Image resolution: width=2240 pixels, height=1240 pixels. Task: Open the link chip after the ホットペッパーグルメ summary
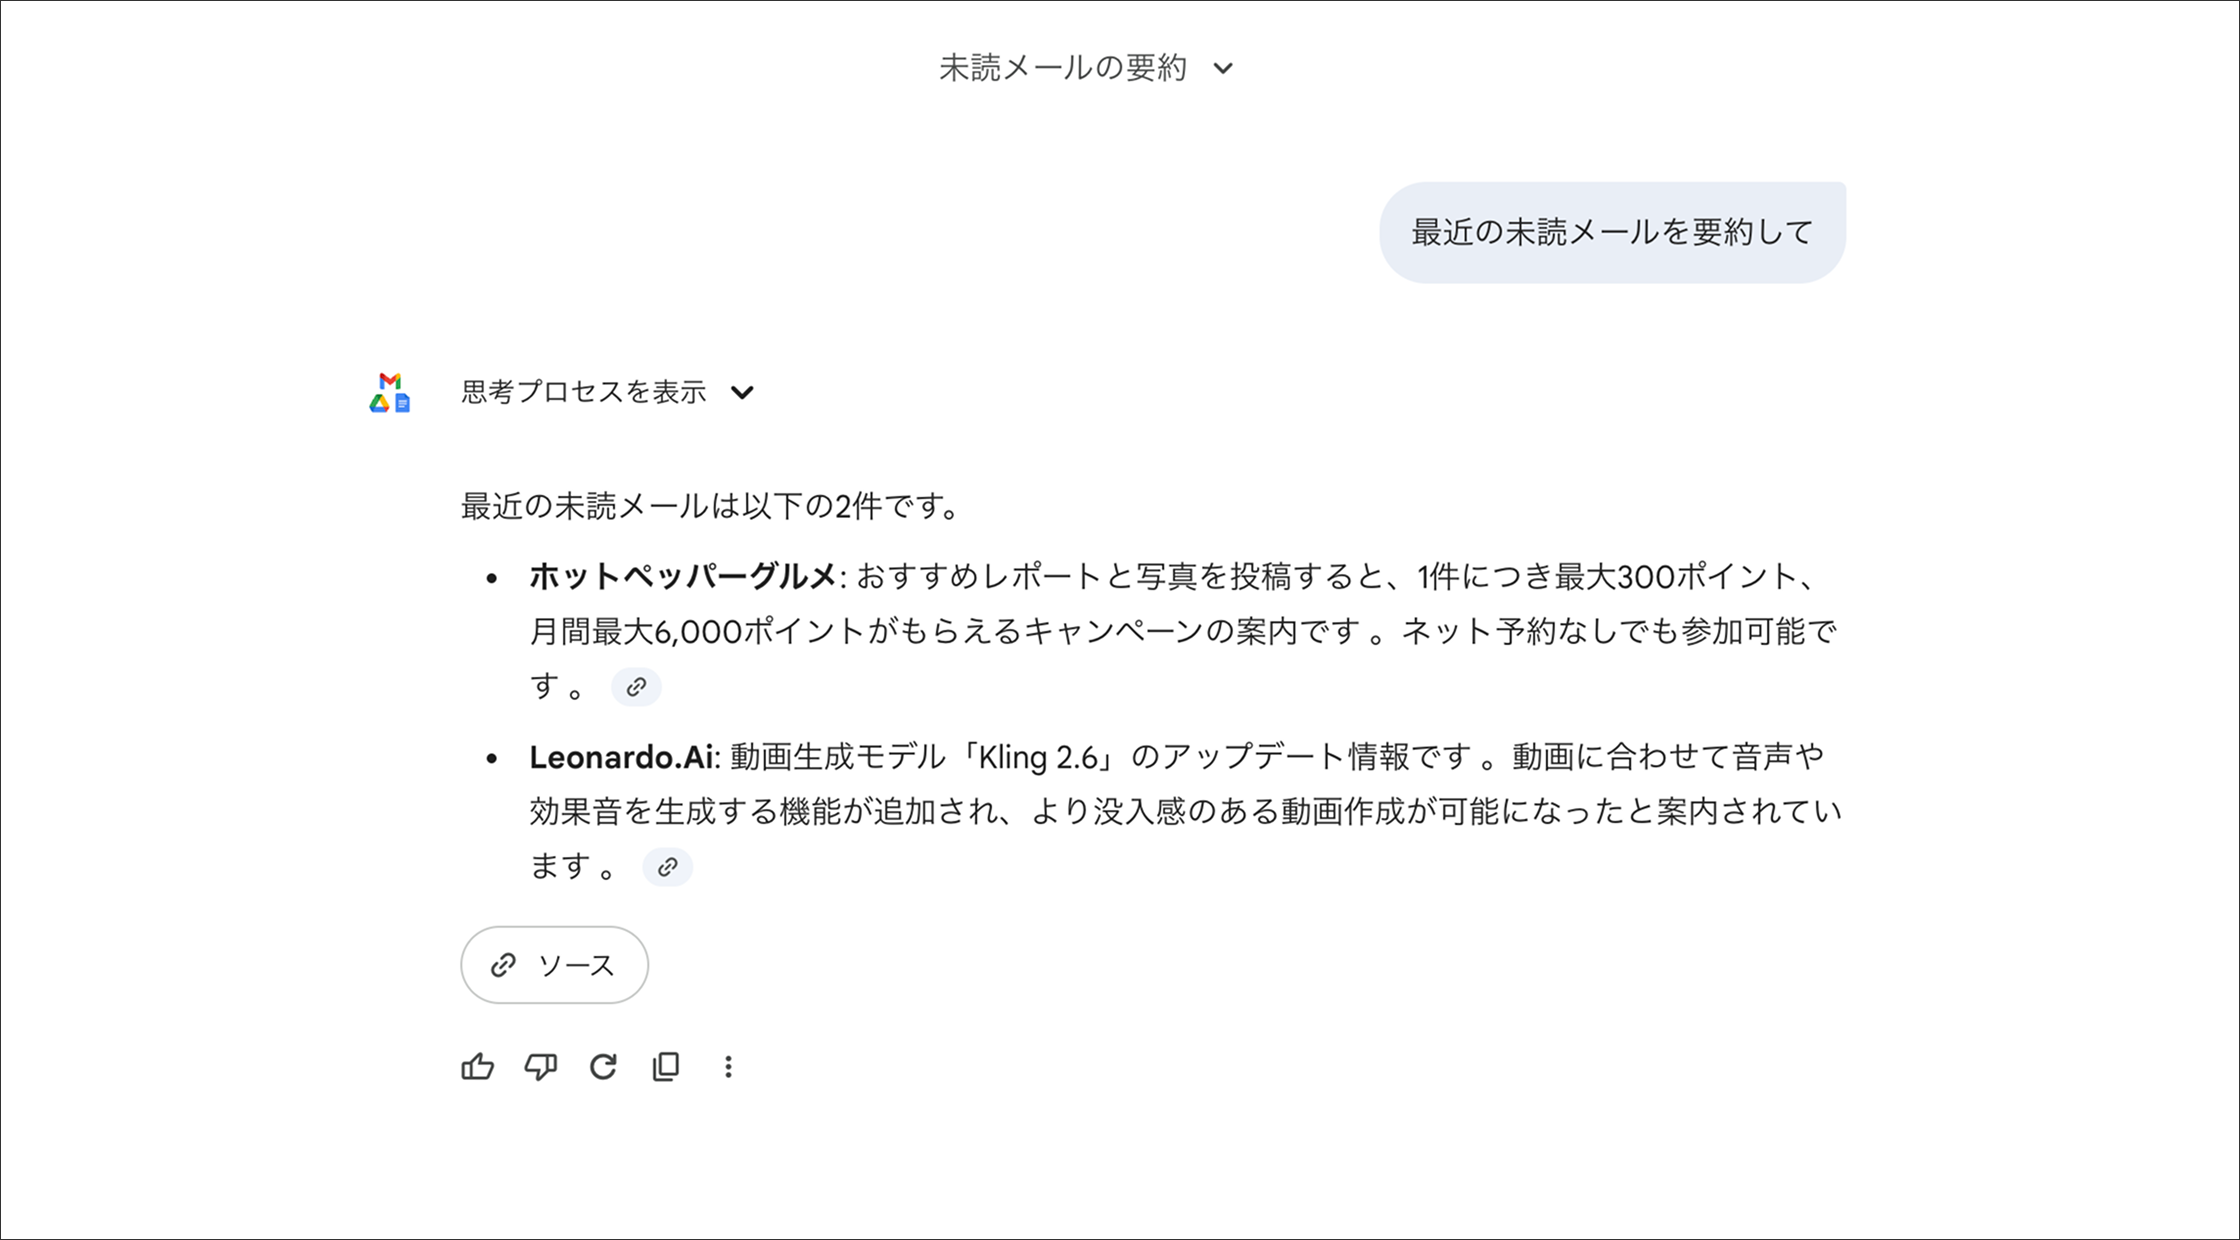click(636, 687)
